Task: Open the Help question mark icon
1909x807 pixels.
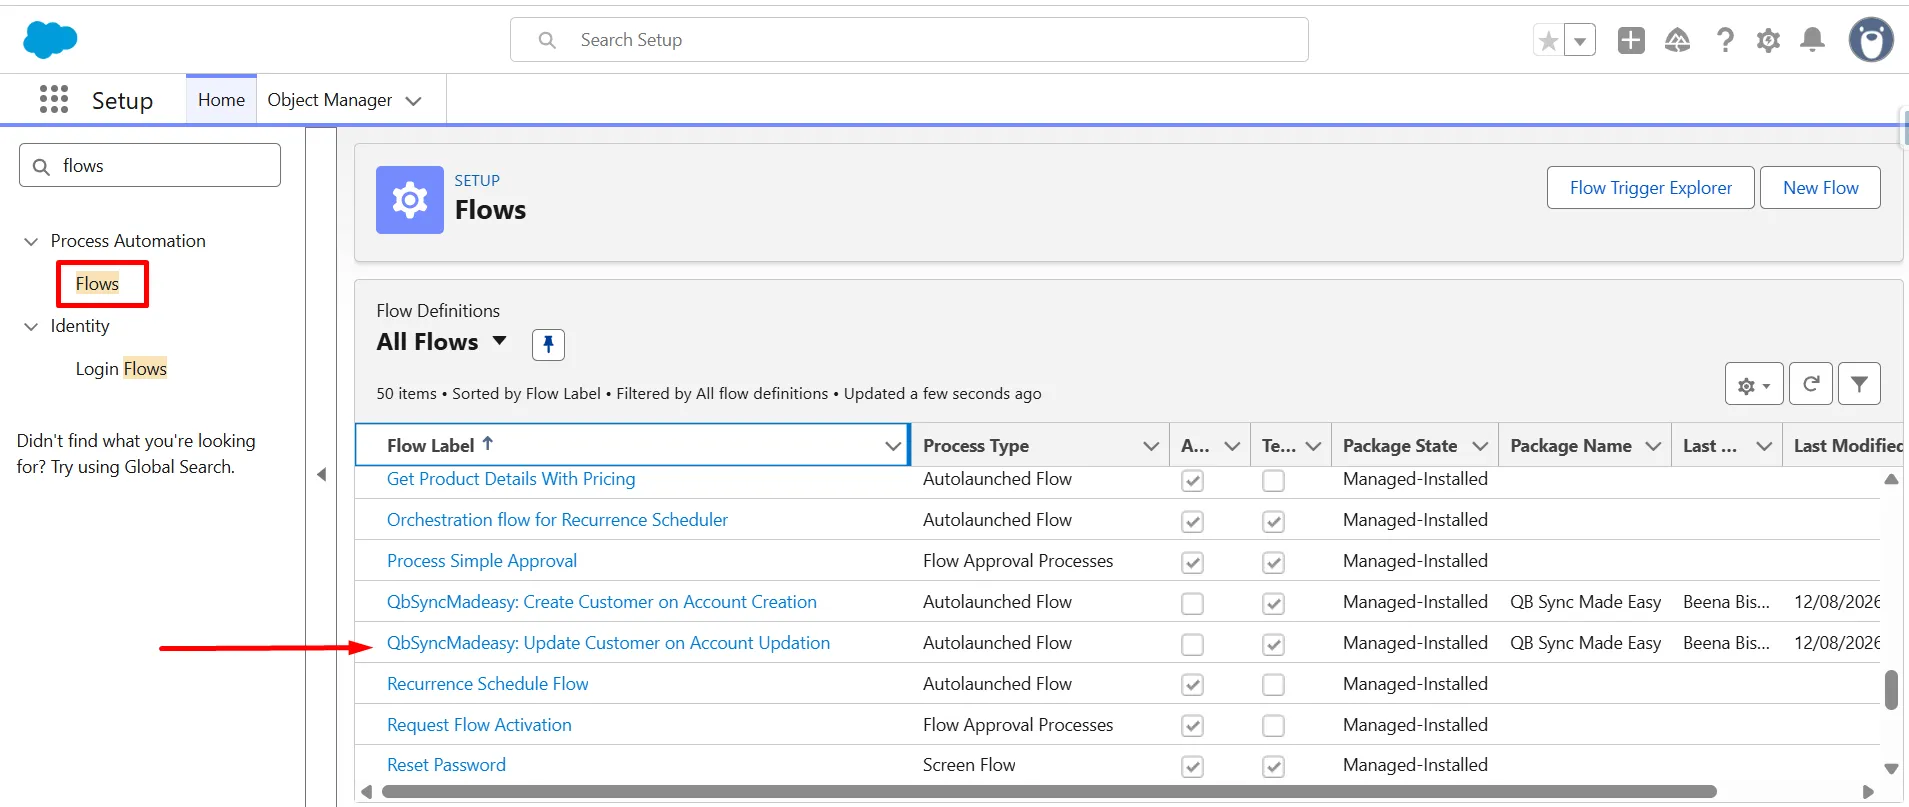Action: pos(1725,40)
